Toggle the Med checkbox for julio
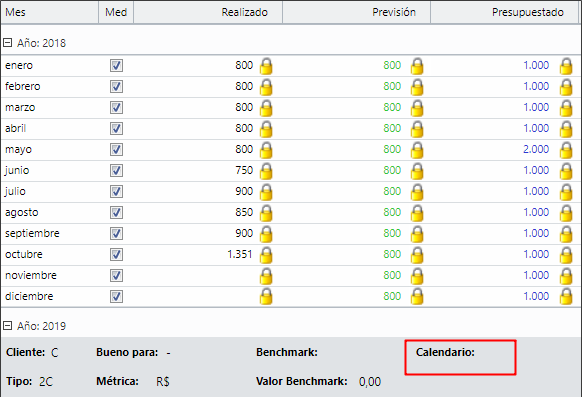This screenshot has width=582, height=397. point(116,191)
